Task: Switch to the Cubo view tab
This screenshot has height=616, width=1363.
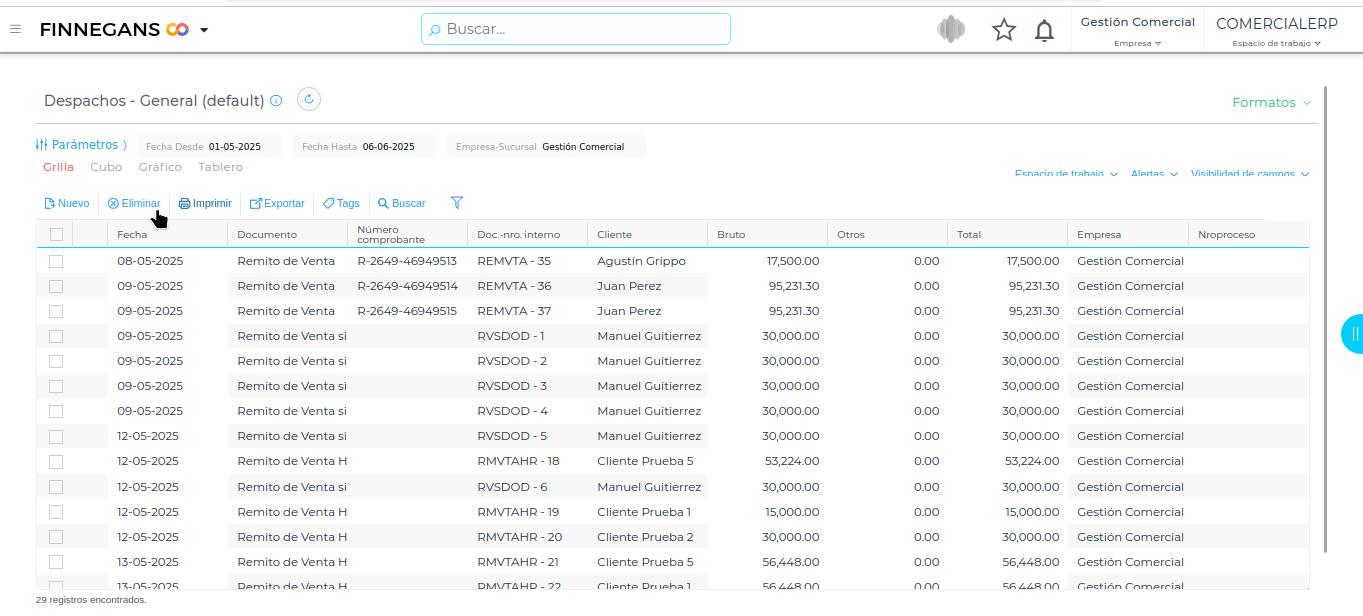Action: pos(106,167)
